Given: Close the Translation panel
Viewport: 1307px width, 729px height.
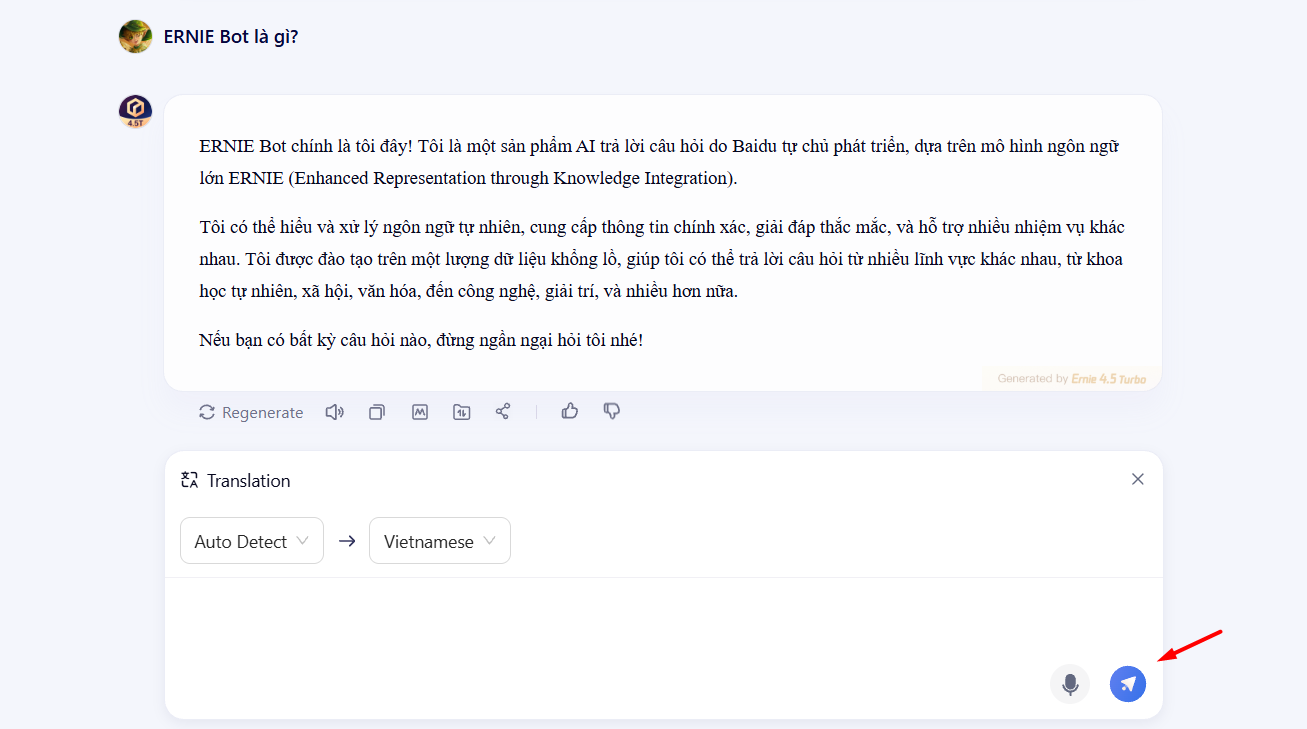Looking at the screenshot, I should coord(1137,479).
